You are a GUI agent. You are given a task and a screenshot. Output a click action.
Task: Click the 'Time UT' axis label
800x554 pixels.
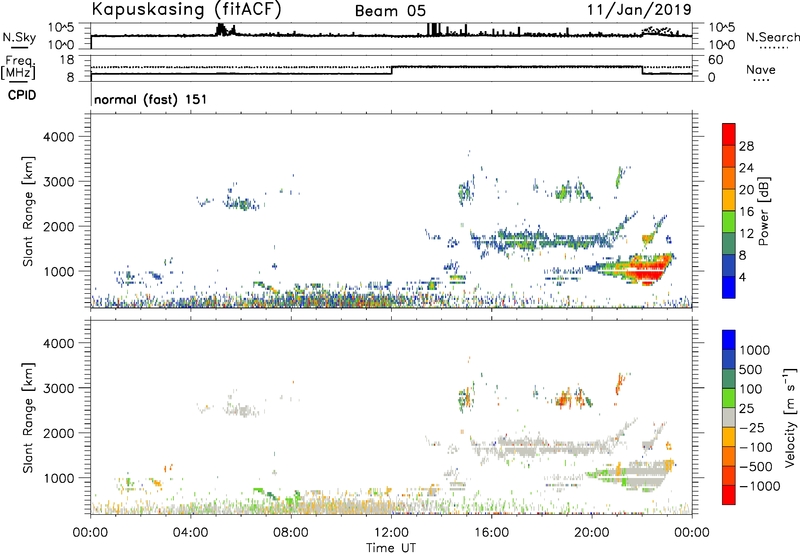point(391,548)
